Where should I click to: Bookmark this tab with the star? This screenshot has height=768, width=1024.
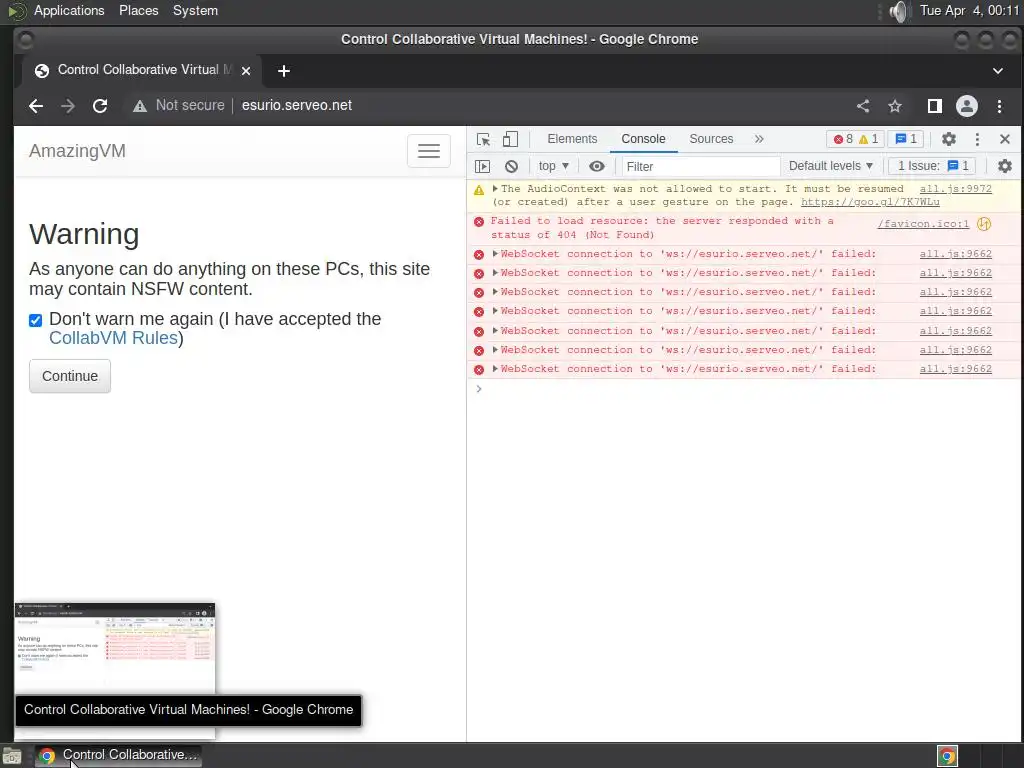tap(895, 106)
